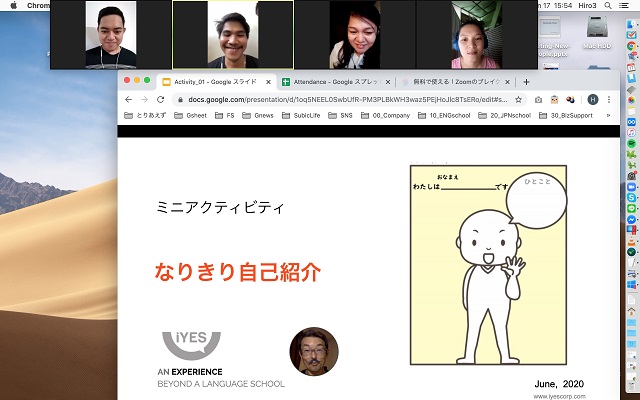The height and width of the screenshot is (400, 640).
Task: Switch to the Activity_01 Google Slides tab
Action: click(218, 82)
